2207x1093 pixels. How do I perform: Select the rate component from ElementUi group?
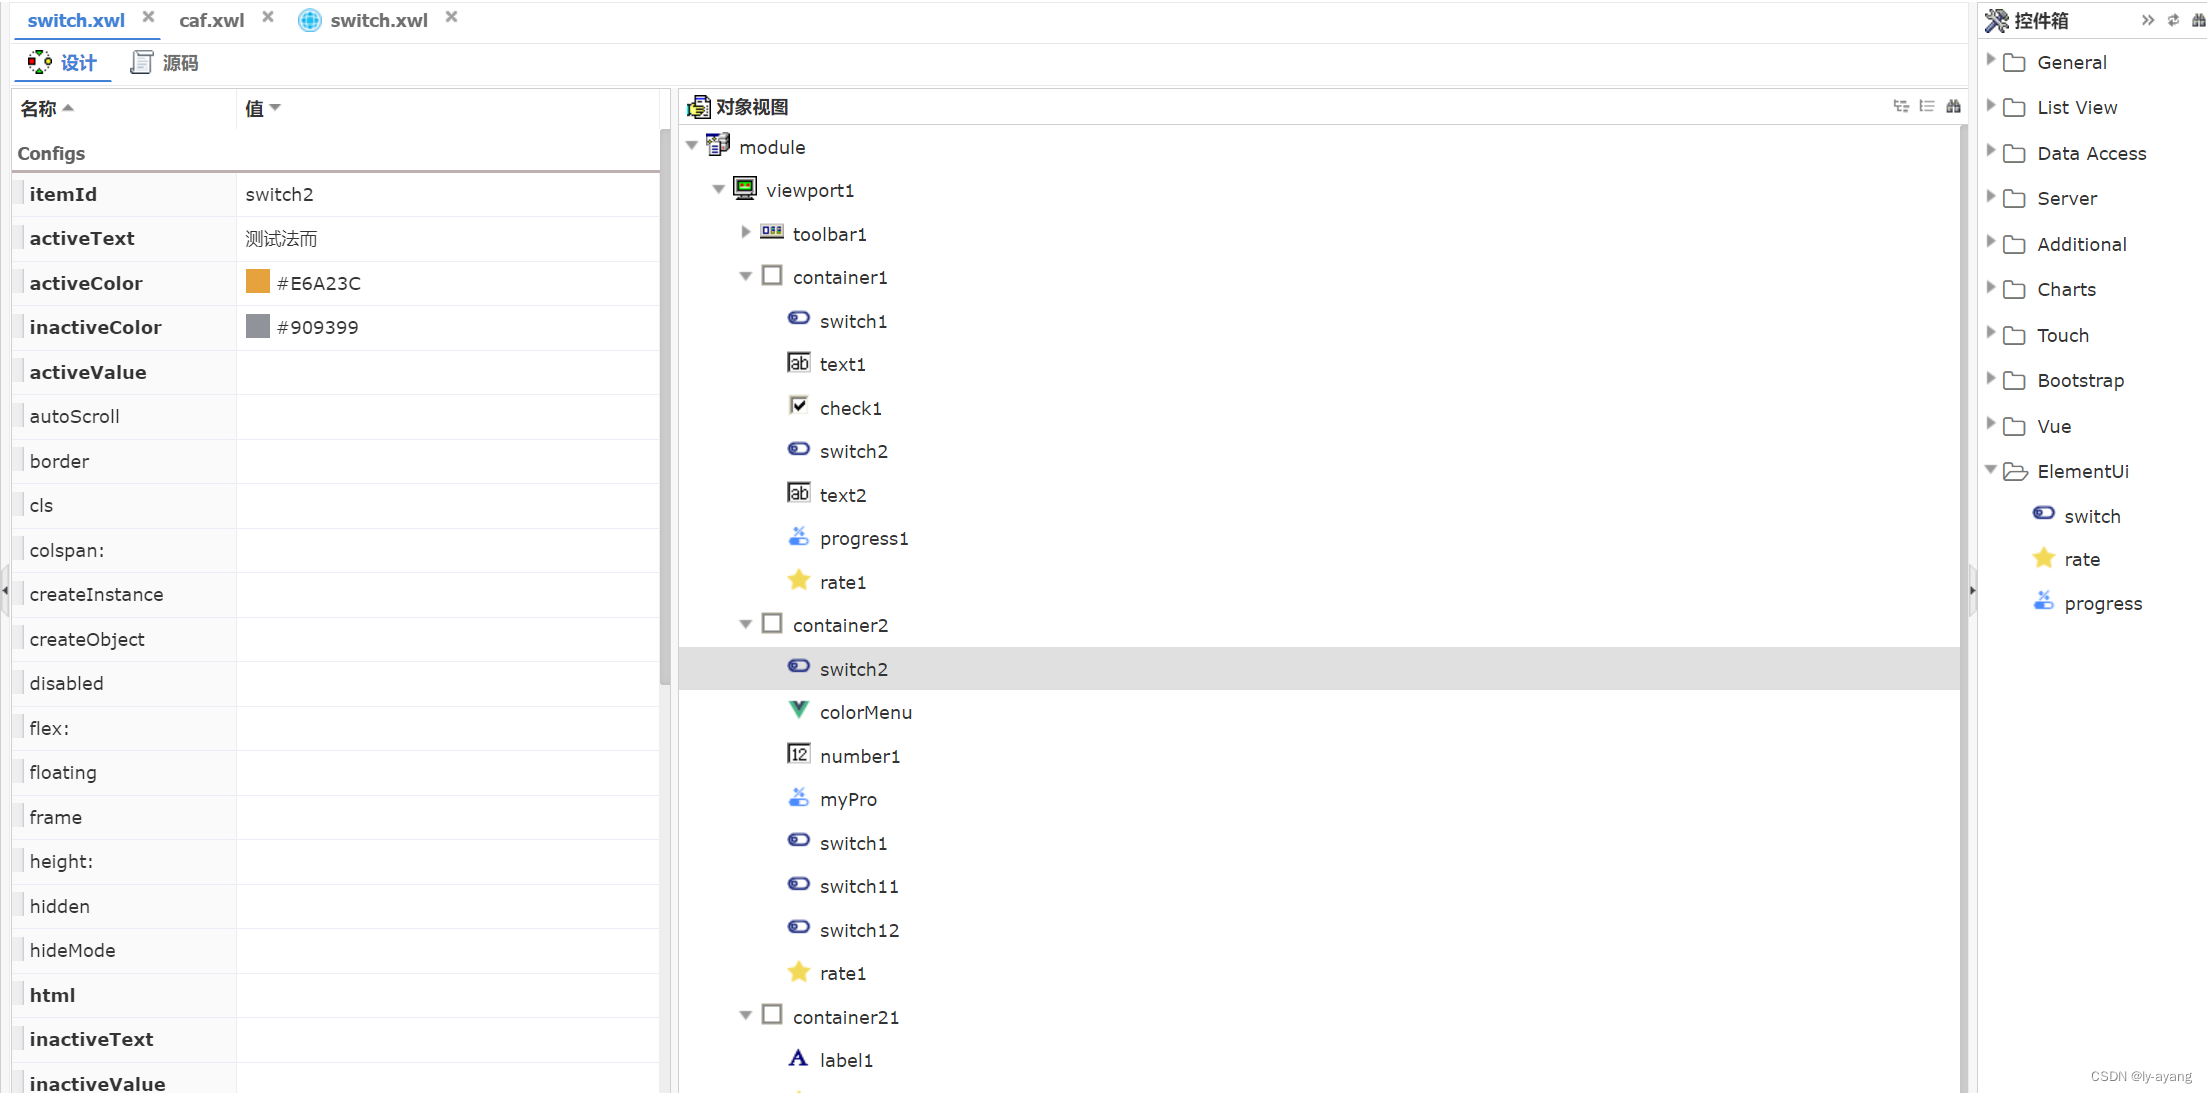point(2082,559)
